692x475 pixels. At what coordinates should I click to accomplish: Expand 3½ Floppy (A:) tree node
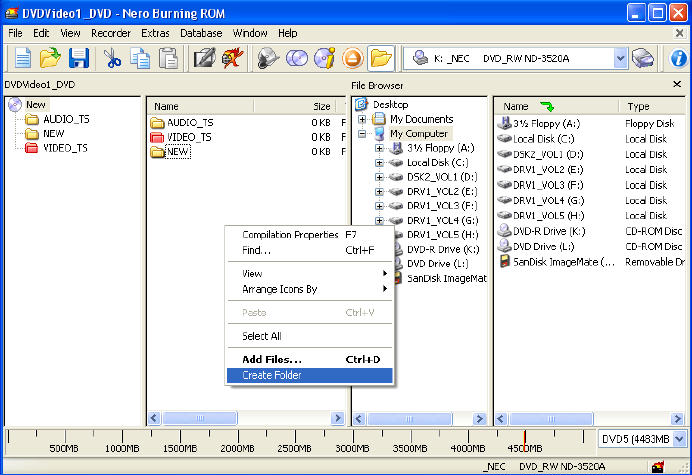click(x=379, y=148)
